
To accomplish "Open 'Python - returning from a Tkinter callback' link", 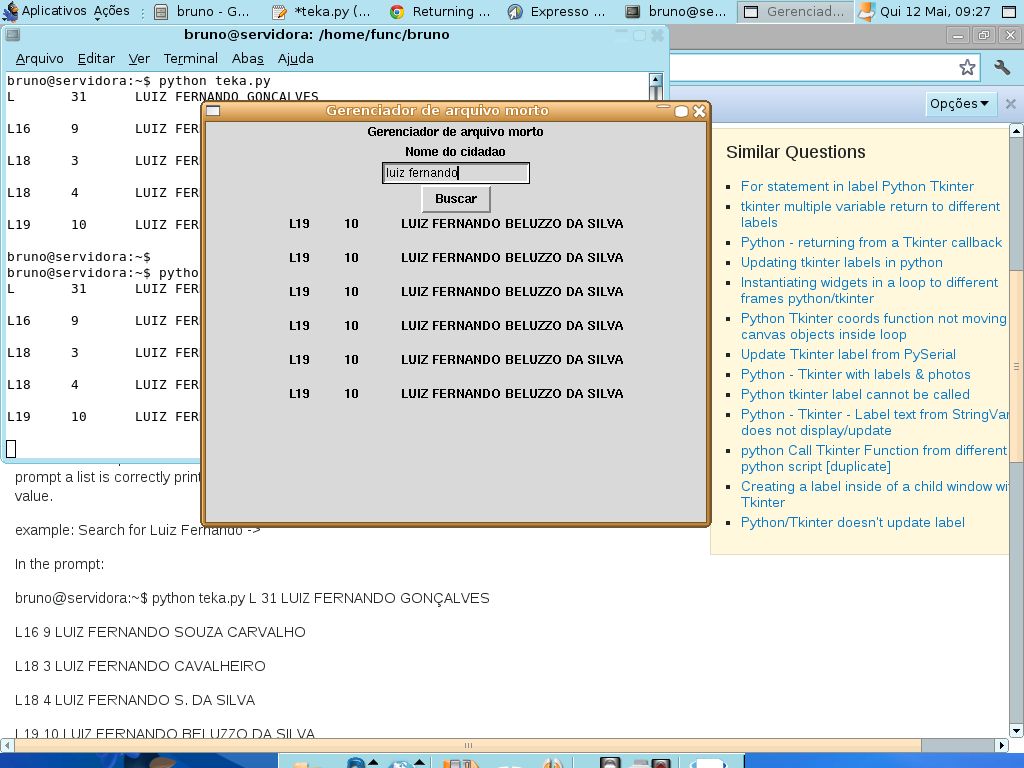I will 871,242.
